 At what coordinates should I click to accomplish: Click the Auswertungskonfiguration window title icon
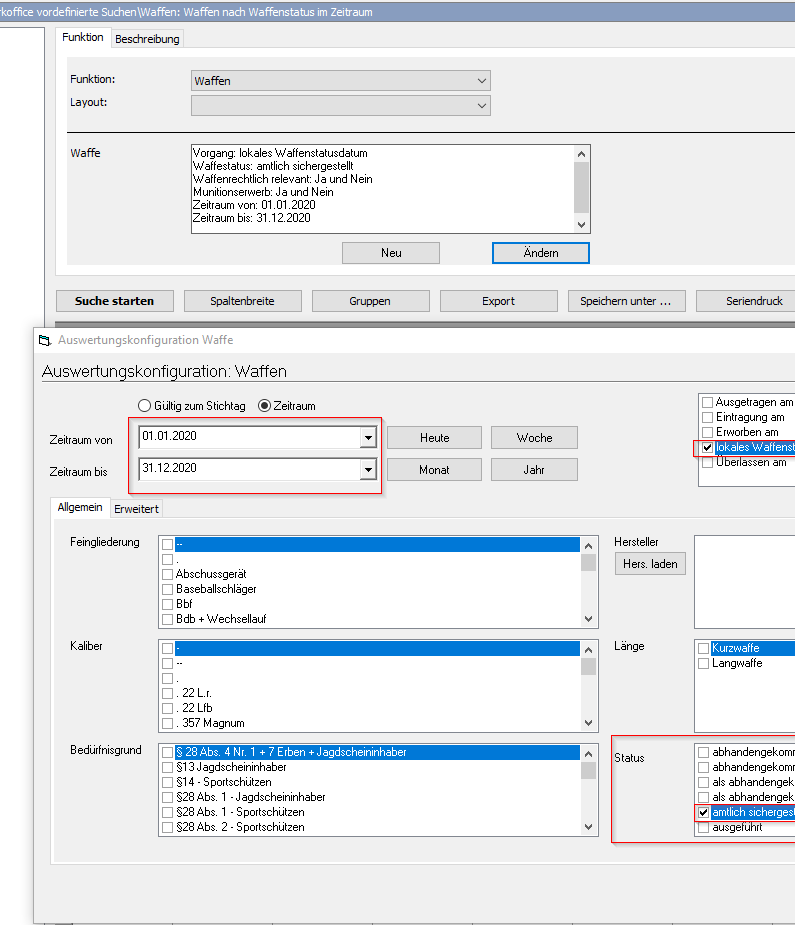(44, 341)
